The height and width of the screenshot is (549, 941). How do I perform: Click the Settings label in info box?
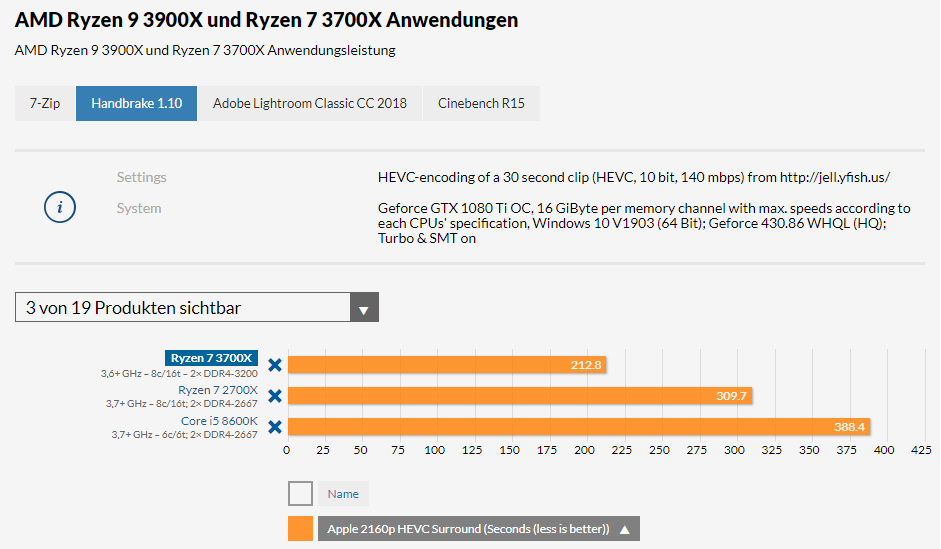click(142, 177)
